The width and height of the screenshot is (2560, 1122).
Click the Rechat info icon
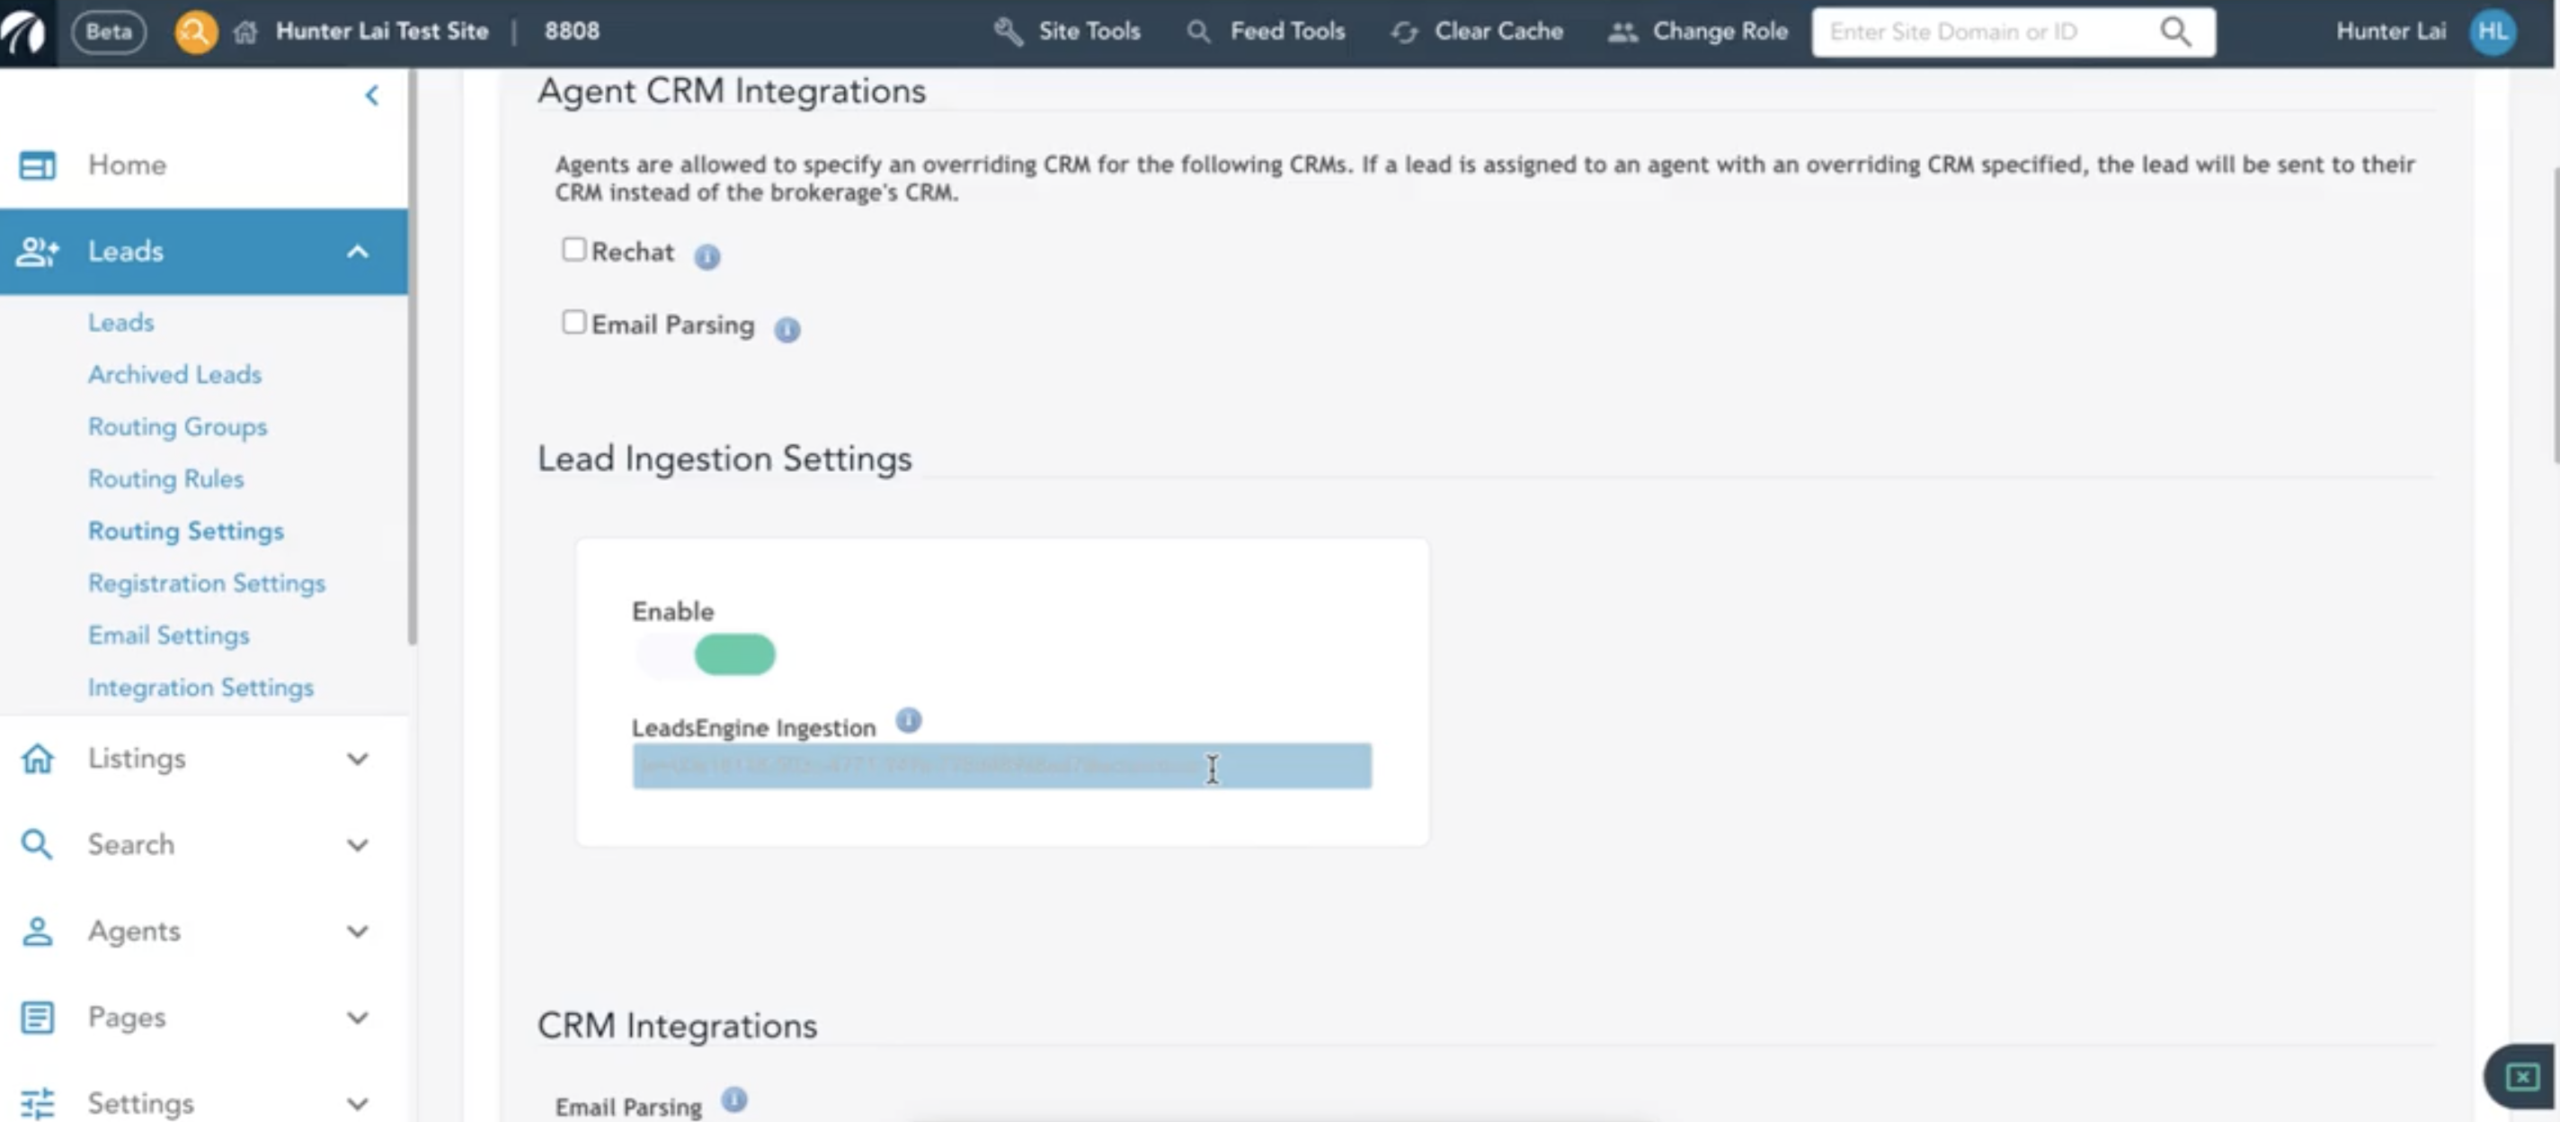click(x=707, y=257)
